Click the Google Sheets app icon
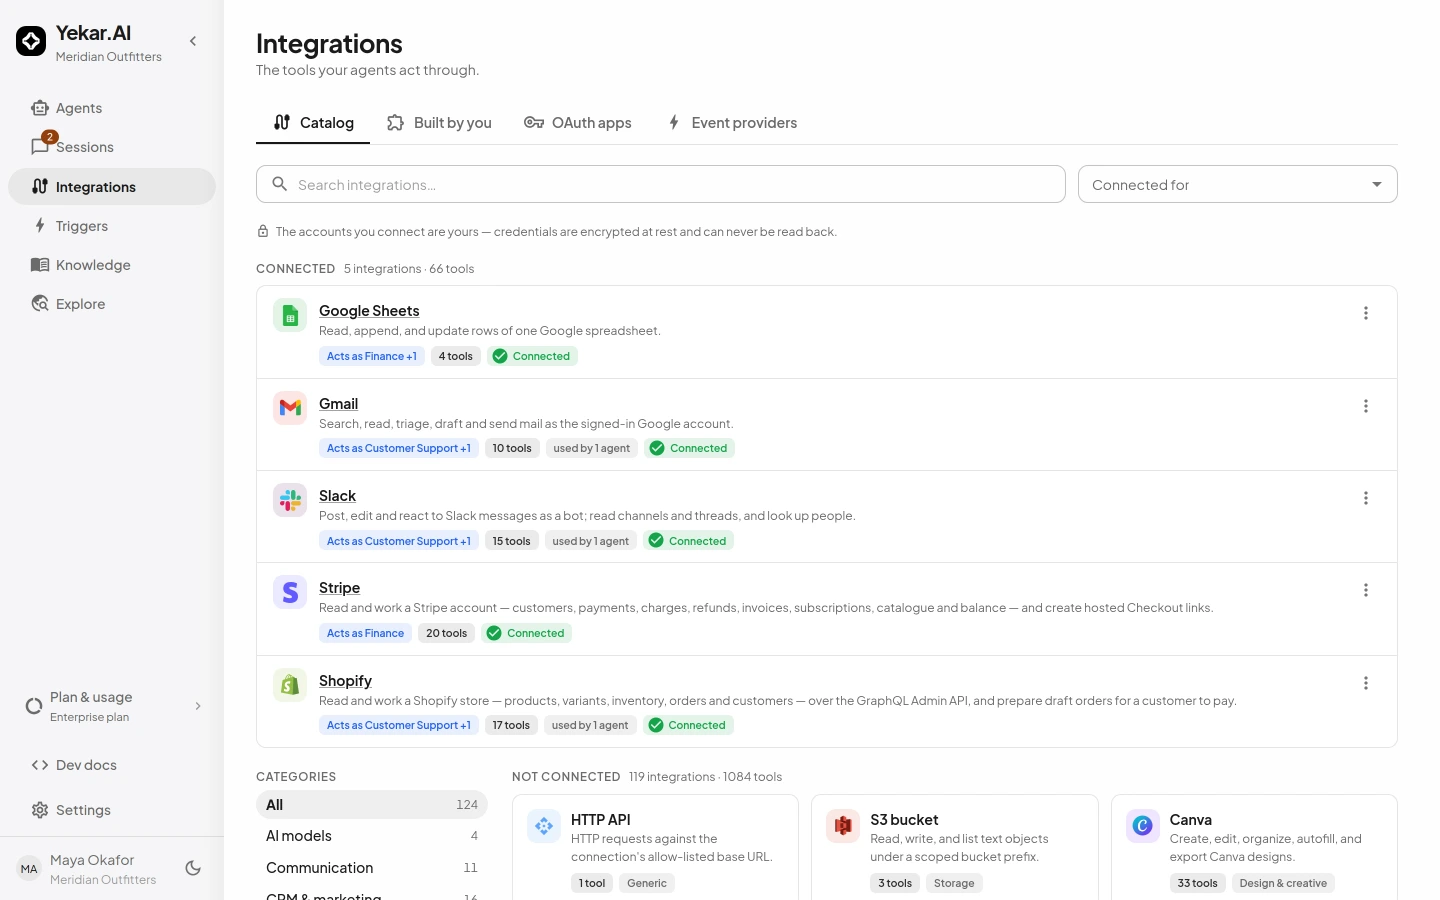This screenshot has height=900, width=1440. click(x=290, y=315)
